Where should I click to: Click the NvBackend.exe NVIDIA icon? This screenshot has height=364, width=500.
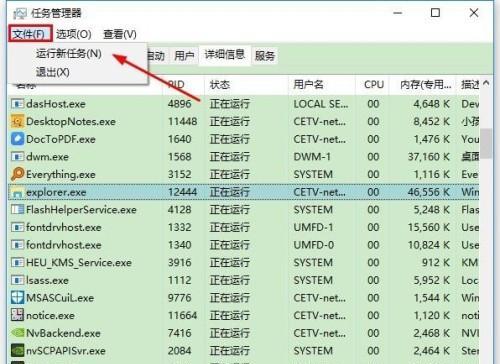(x=17, y=333)
